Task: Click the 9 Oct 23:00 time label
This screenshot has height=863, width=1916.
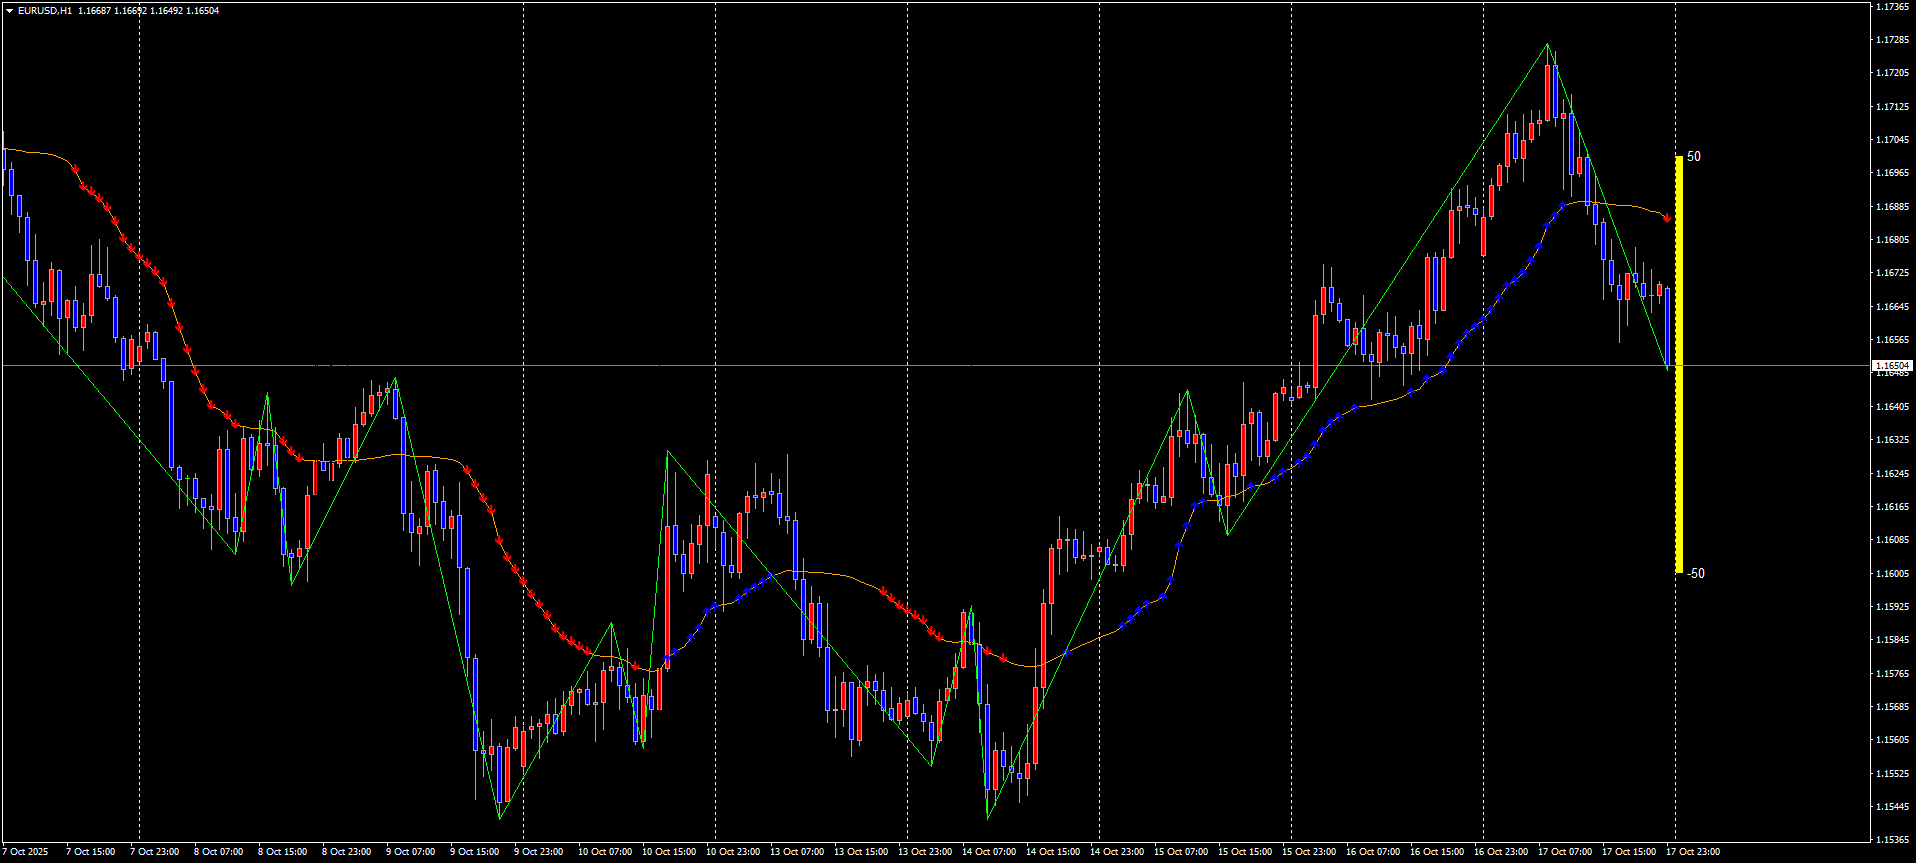Action: click(x=538, y=852)
